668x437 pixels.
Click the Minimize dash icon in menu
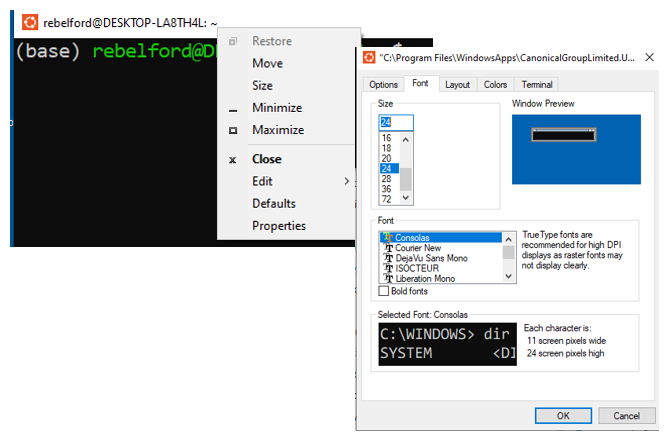[x=233, y=111]
